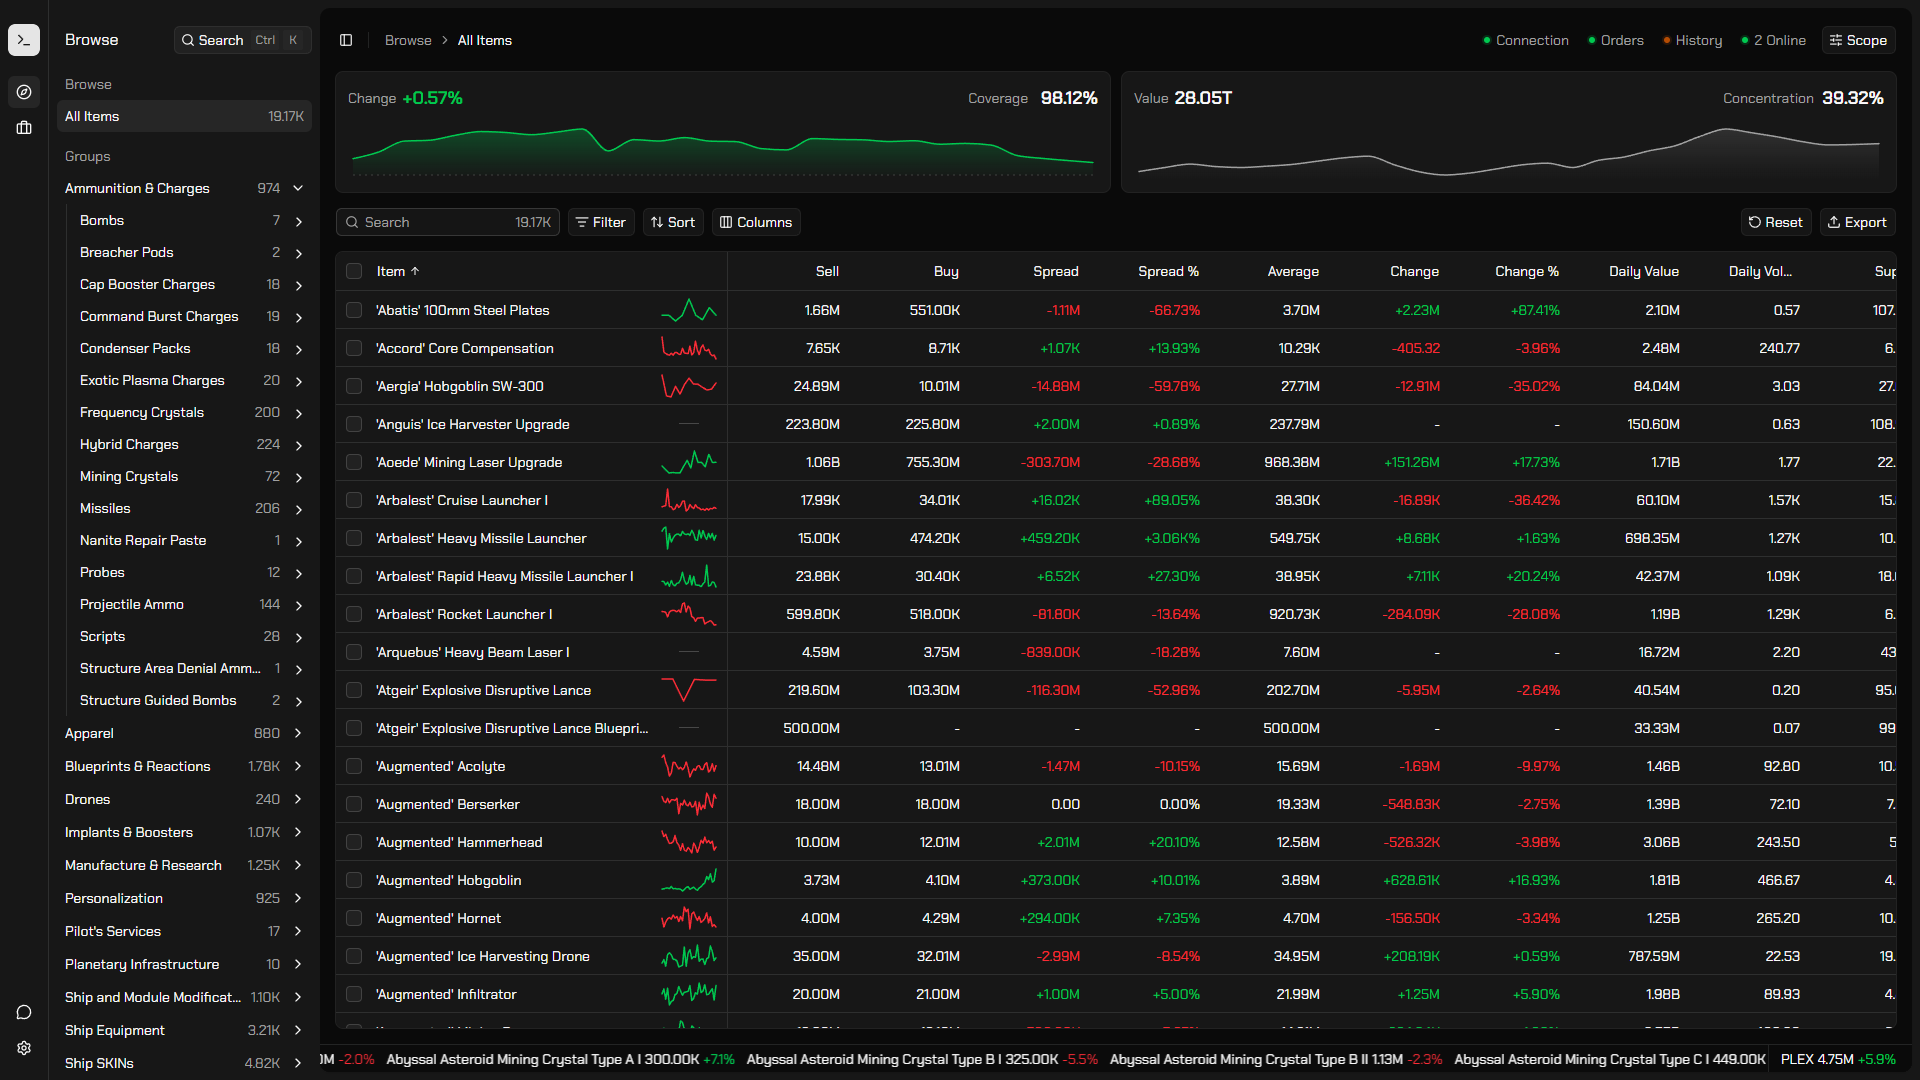Select the compass Browse icon in the sidebar rail

click(24, 92)
